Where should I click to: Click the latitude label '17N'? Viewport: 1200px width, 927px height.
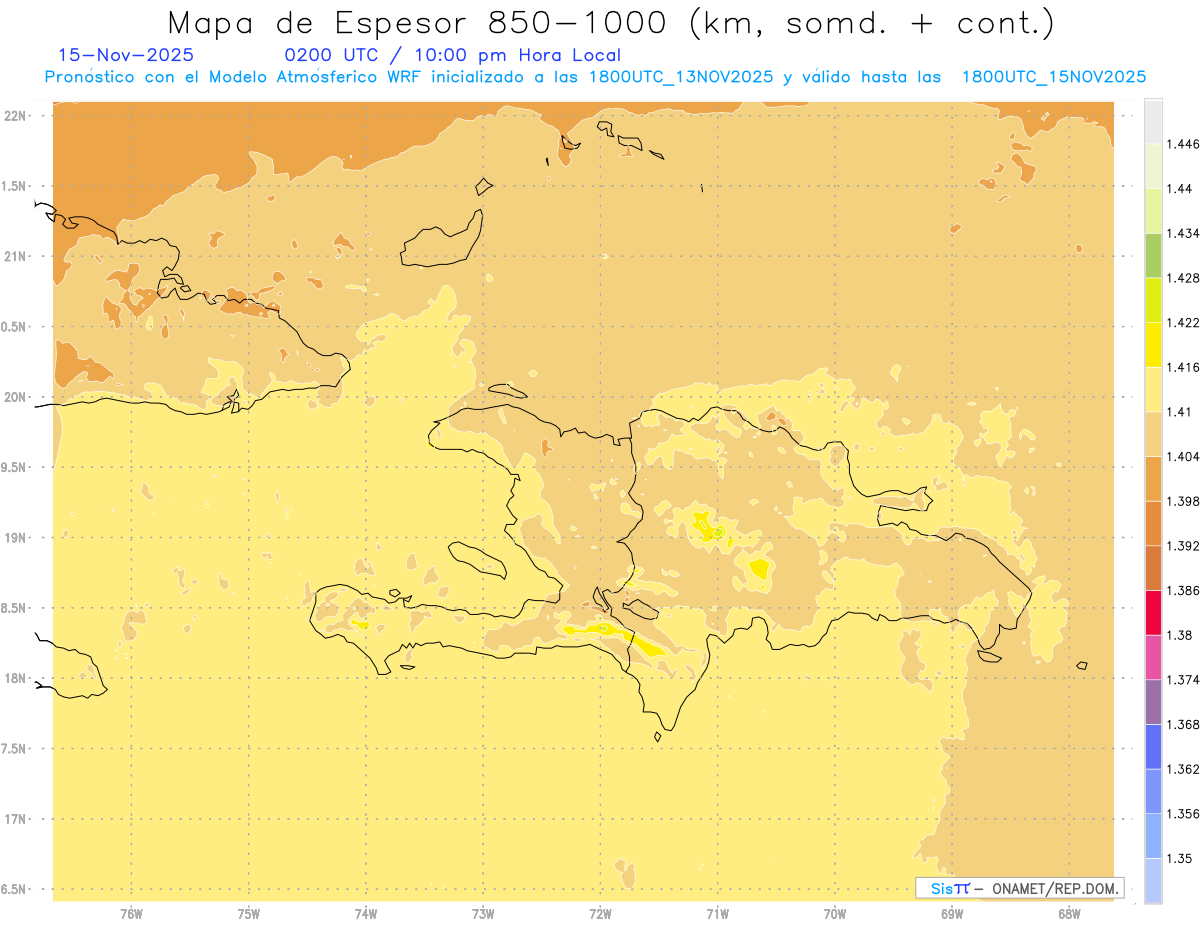click(x=15, y=819)
